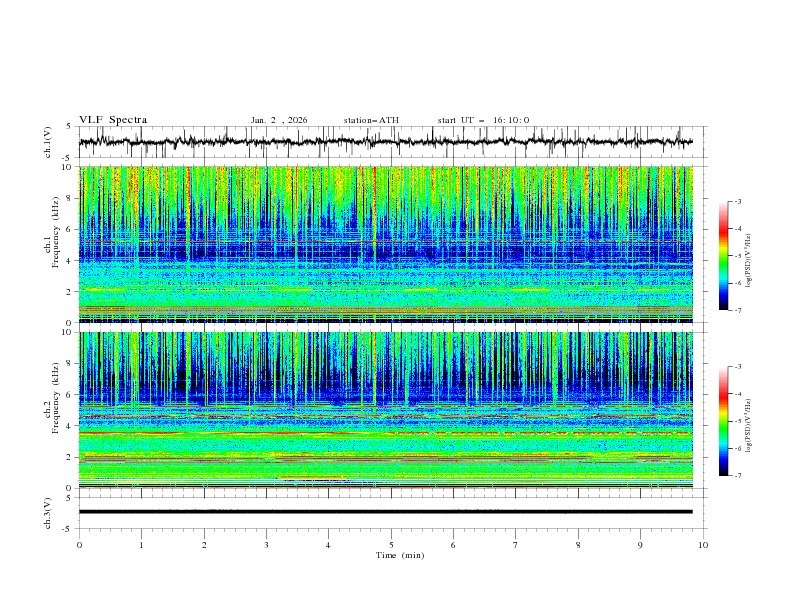Image resolution: width=792 pixels, height=612 pixels.
Task: Click time axis tick label "10"
Action: [703, 545]
